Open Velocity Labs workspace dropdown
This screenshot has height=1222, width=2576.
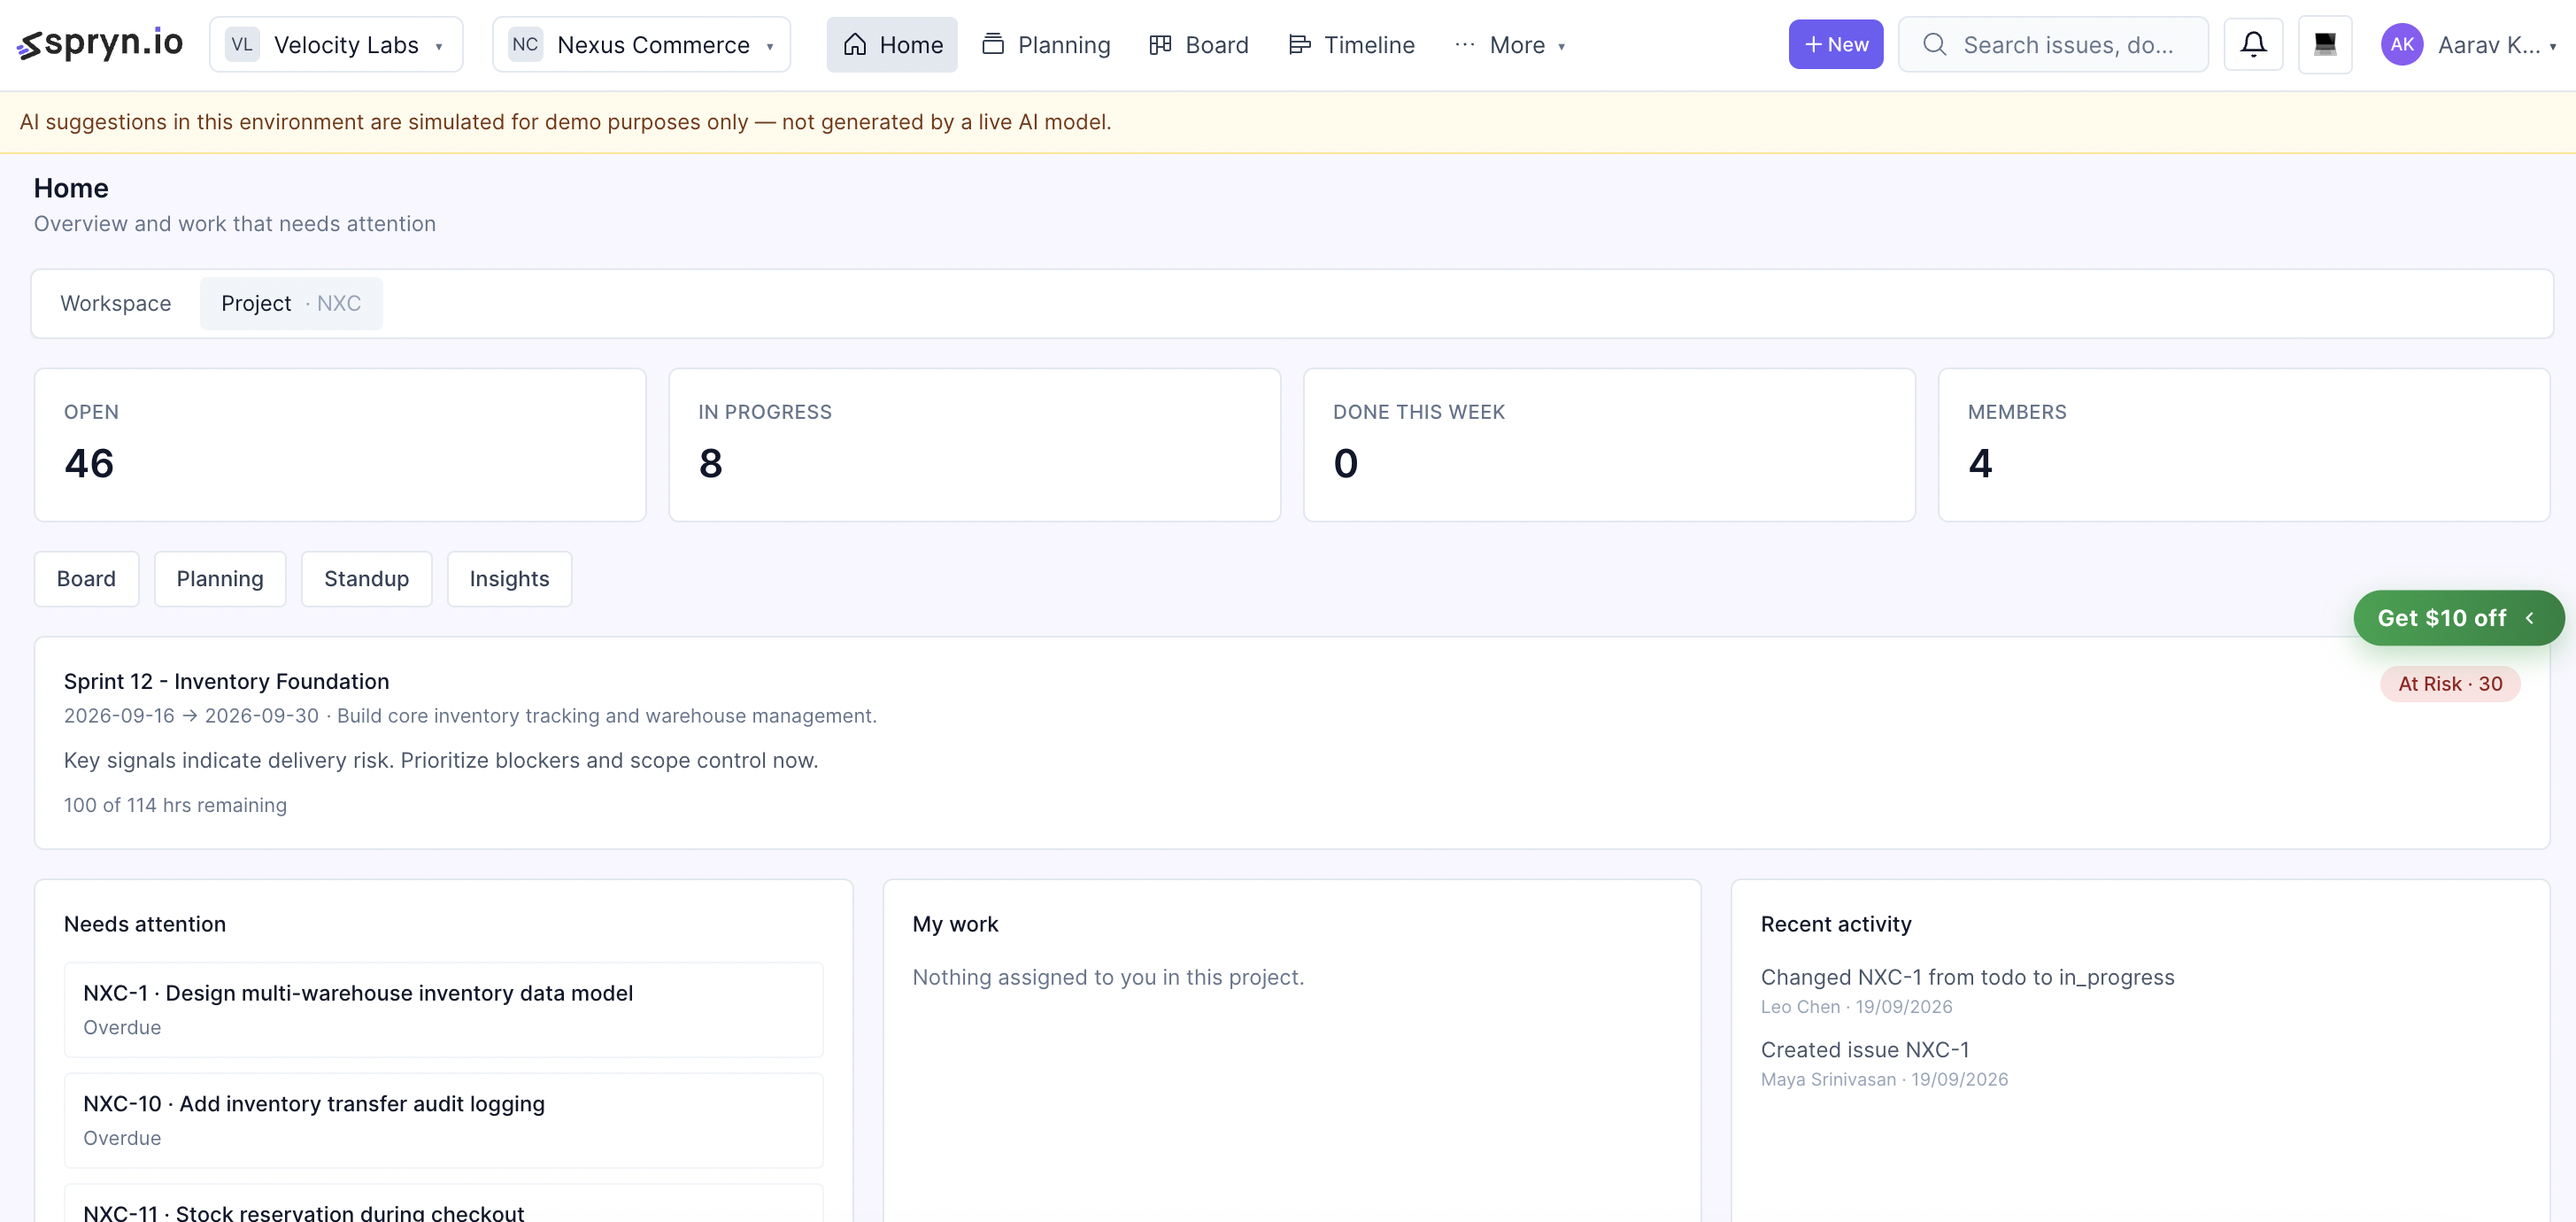point(336,45)
